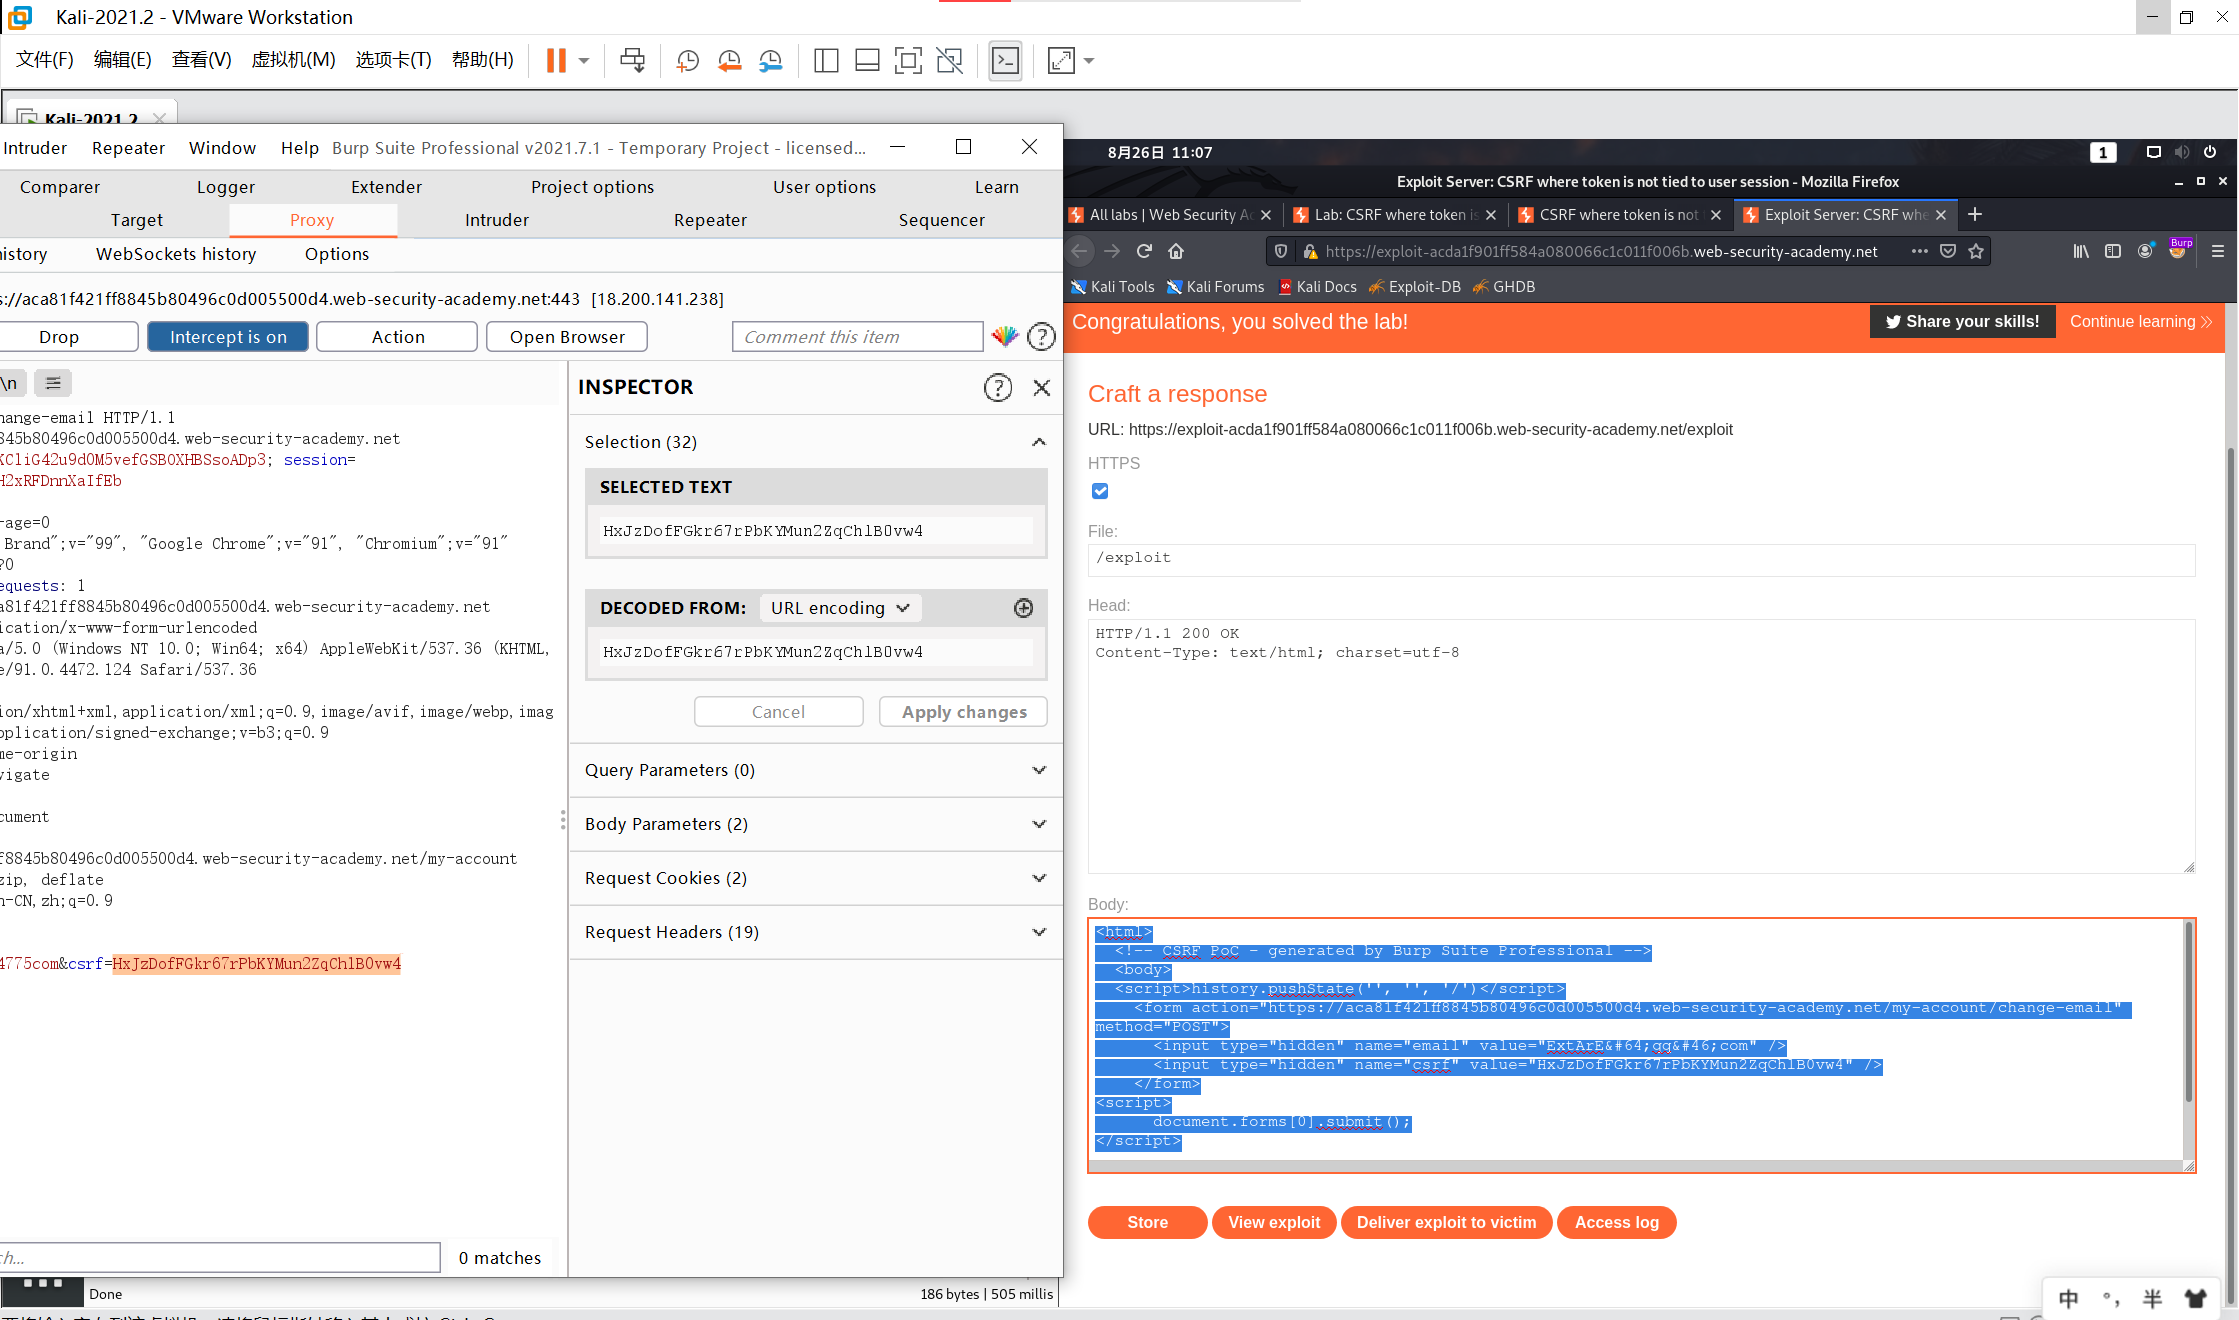
Task: Uncheck the HTTPS checkbox on exploit server
Action: click(x=1099, y=491)
